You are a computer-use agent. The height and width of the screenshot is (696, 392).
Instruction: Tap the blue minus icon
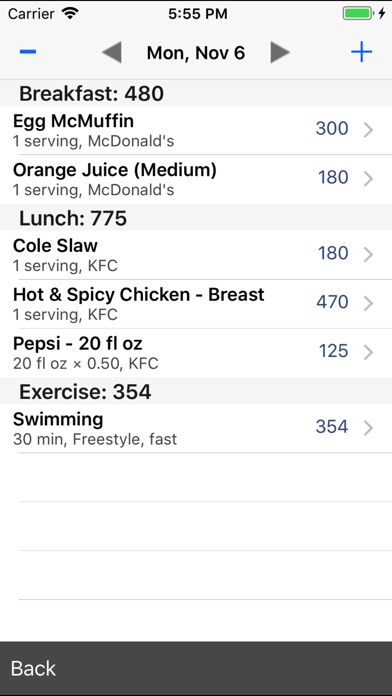tap(28, 52)
